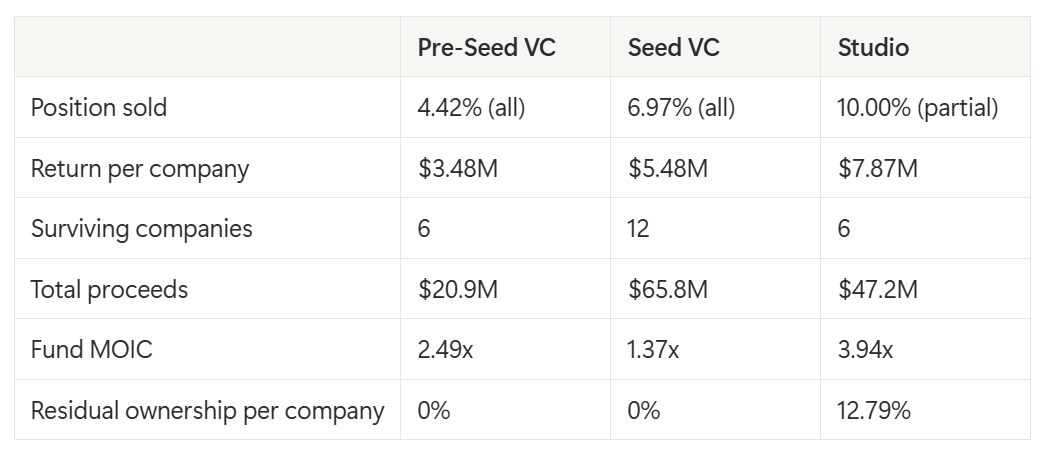The width and height of the screenshot is (1048, 465).
Task: Click the 12 surviving companies cell
Action: point(638,228)
